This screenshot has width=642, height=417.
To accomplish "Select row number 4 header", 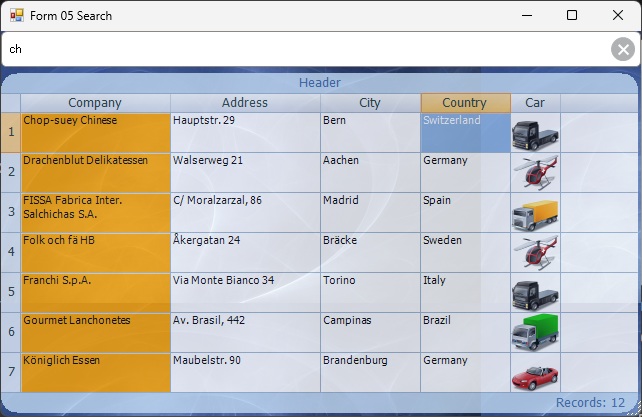I will (x=11, y=252).
